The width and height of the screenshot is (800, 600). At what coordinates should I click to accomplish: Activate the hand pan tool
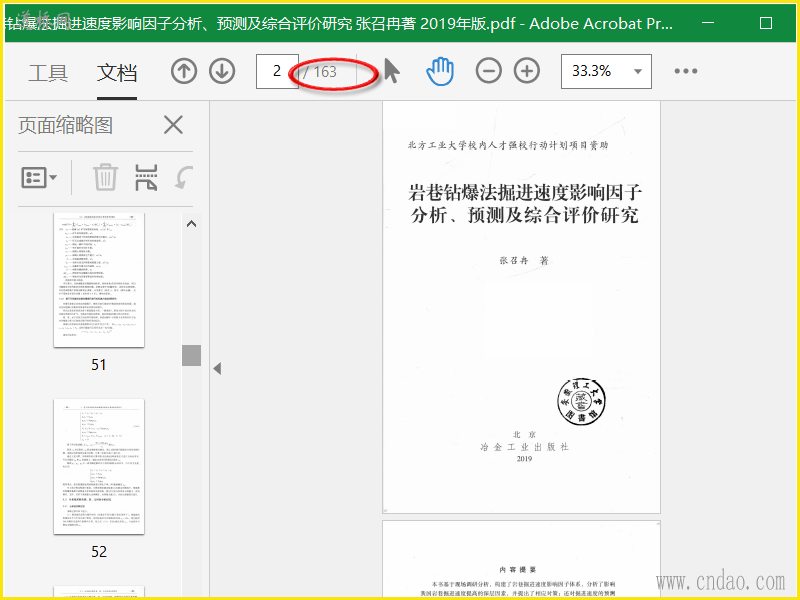tap(440, 71)
